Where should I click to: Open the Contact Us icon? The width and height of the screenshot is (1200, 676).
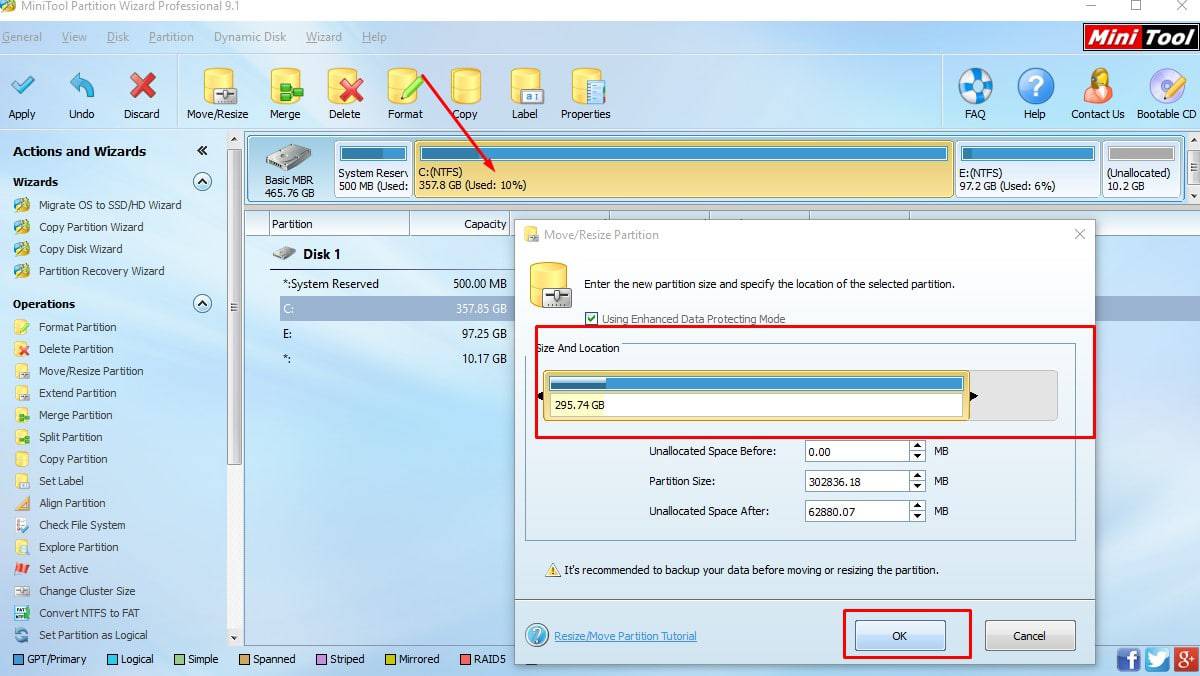pyautogui.click(x=1098, y=87)
